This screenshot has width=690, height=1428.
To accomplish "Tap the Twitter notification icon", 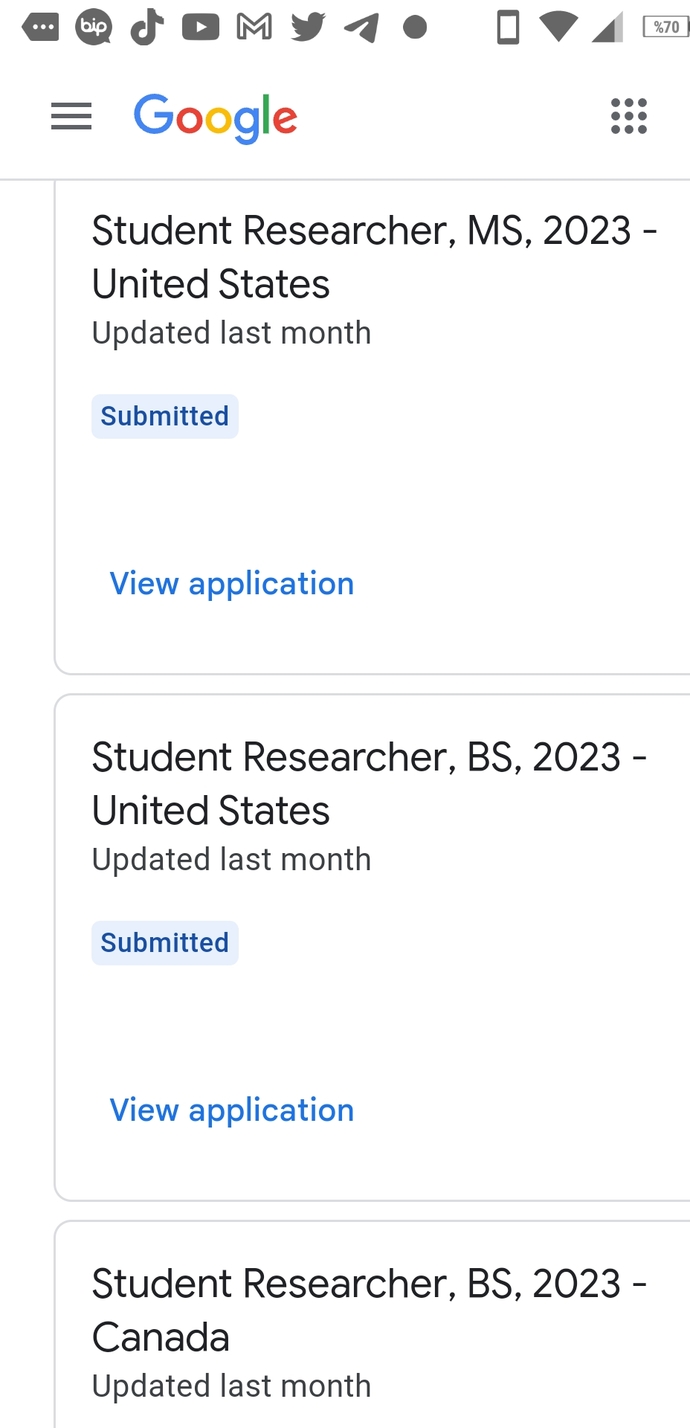I will point(308,27).
